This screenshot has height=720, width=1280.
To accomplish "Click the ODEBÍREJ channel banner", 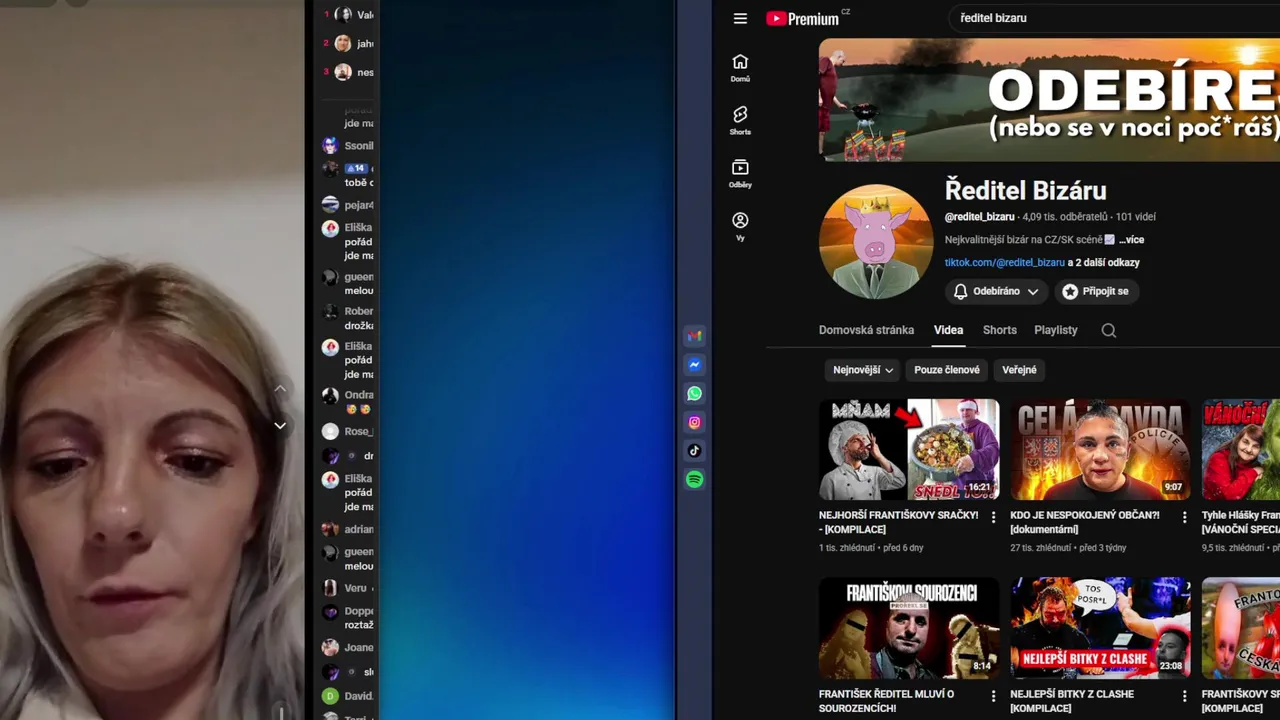I will click(1049, 100).
